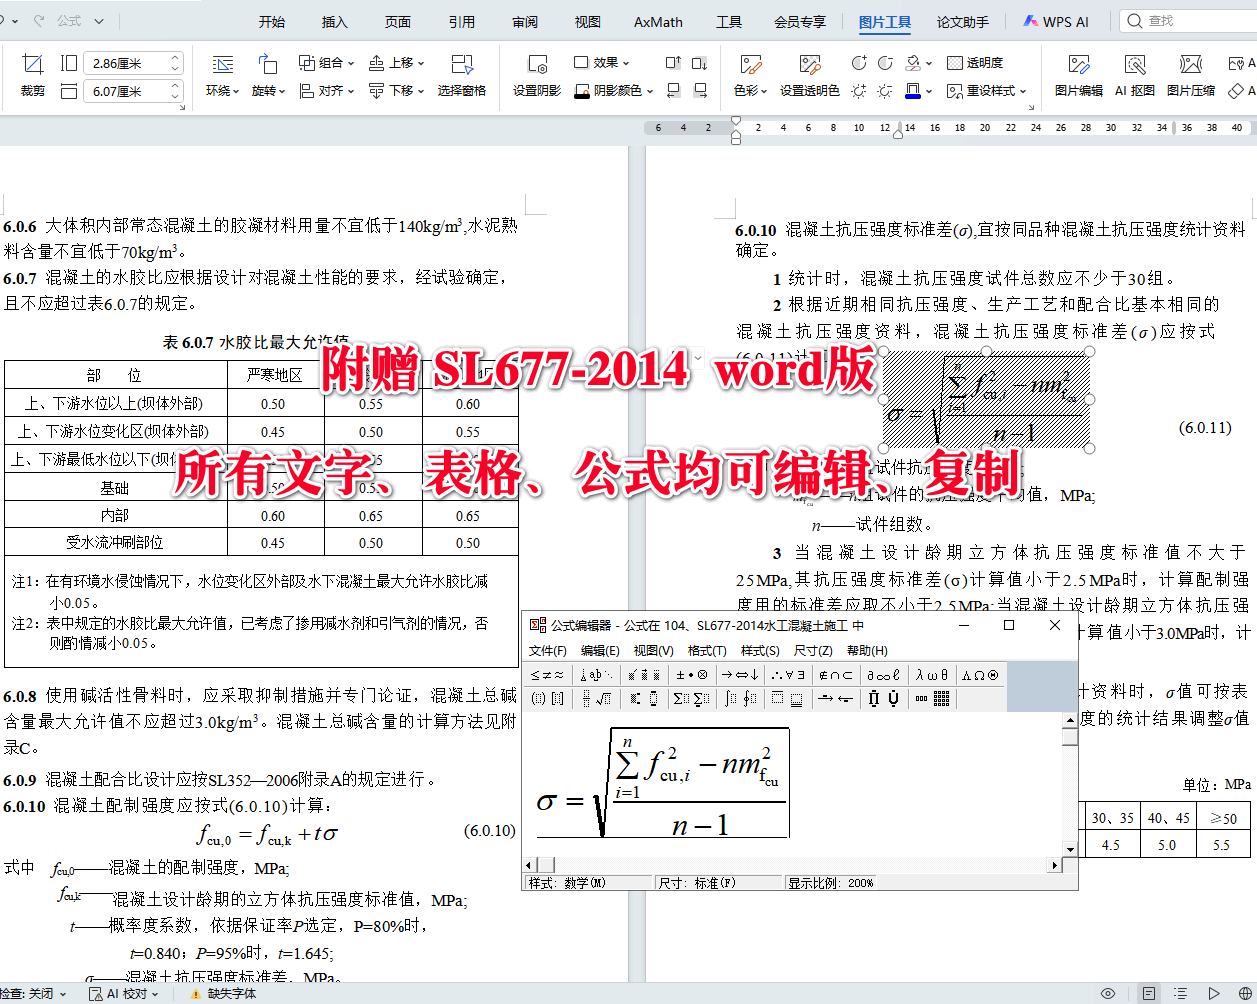Open overbar and underbar templates palette

(x=789, y=699)
